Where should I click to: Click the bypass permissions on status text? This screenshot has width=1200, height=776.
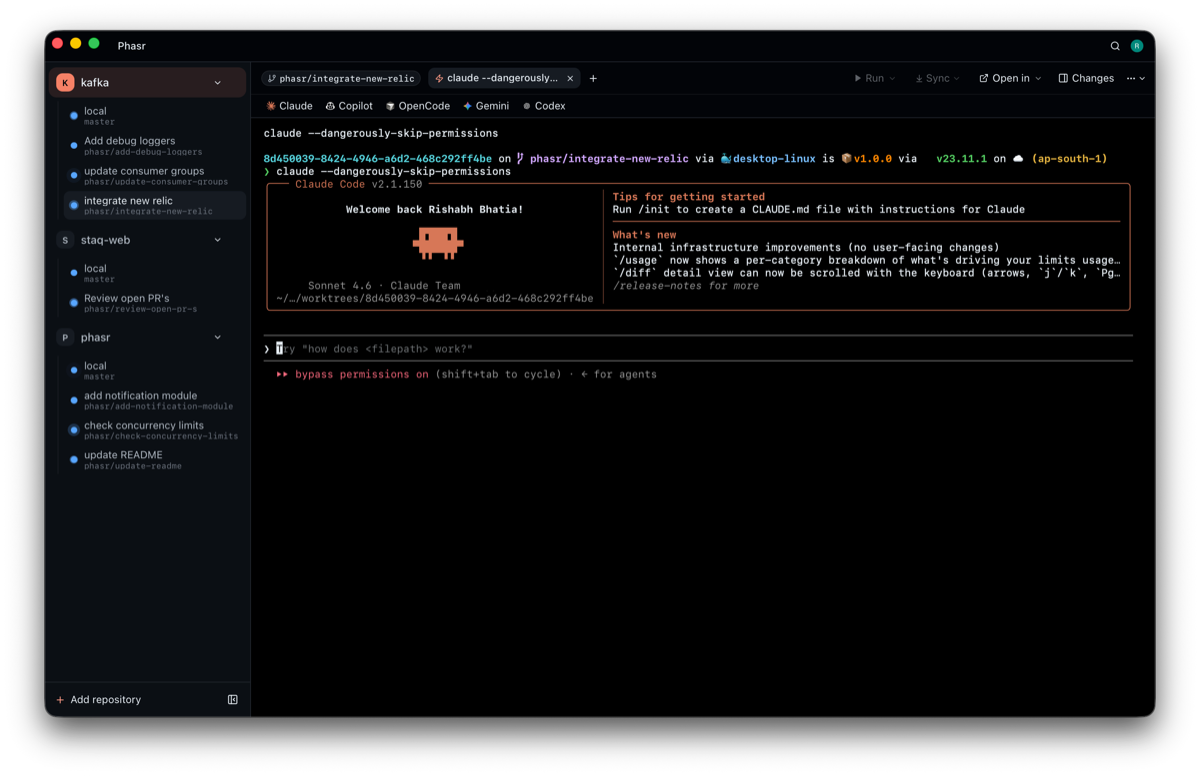pyautogui.click(x=362, y=374)
